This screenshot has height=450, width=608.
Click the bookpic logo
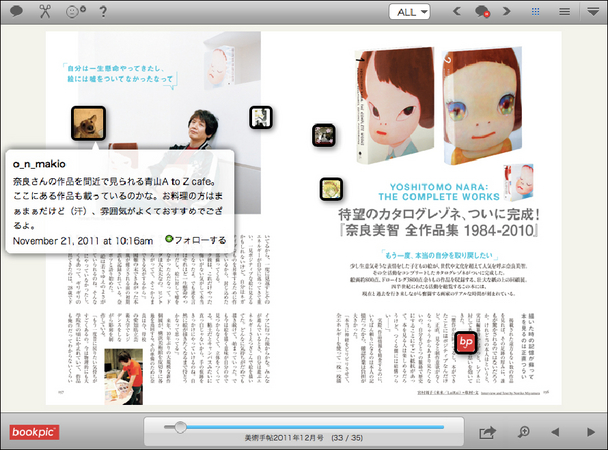point(34,432)
